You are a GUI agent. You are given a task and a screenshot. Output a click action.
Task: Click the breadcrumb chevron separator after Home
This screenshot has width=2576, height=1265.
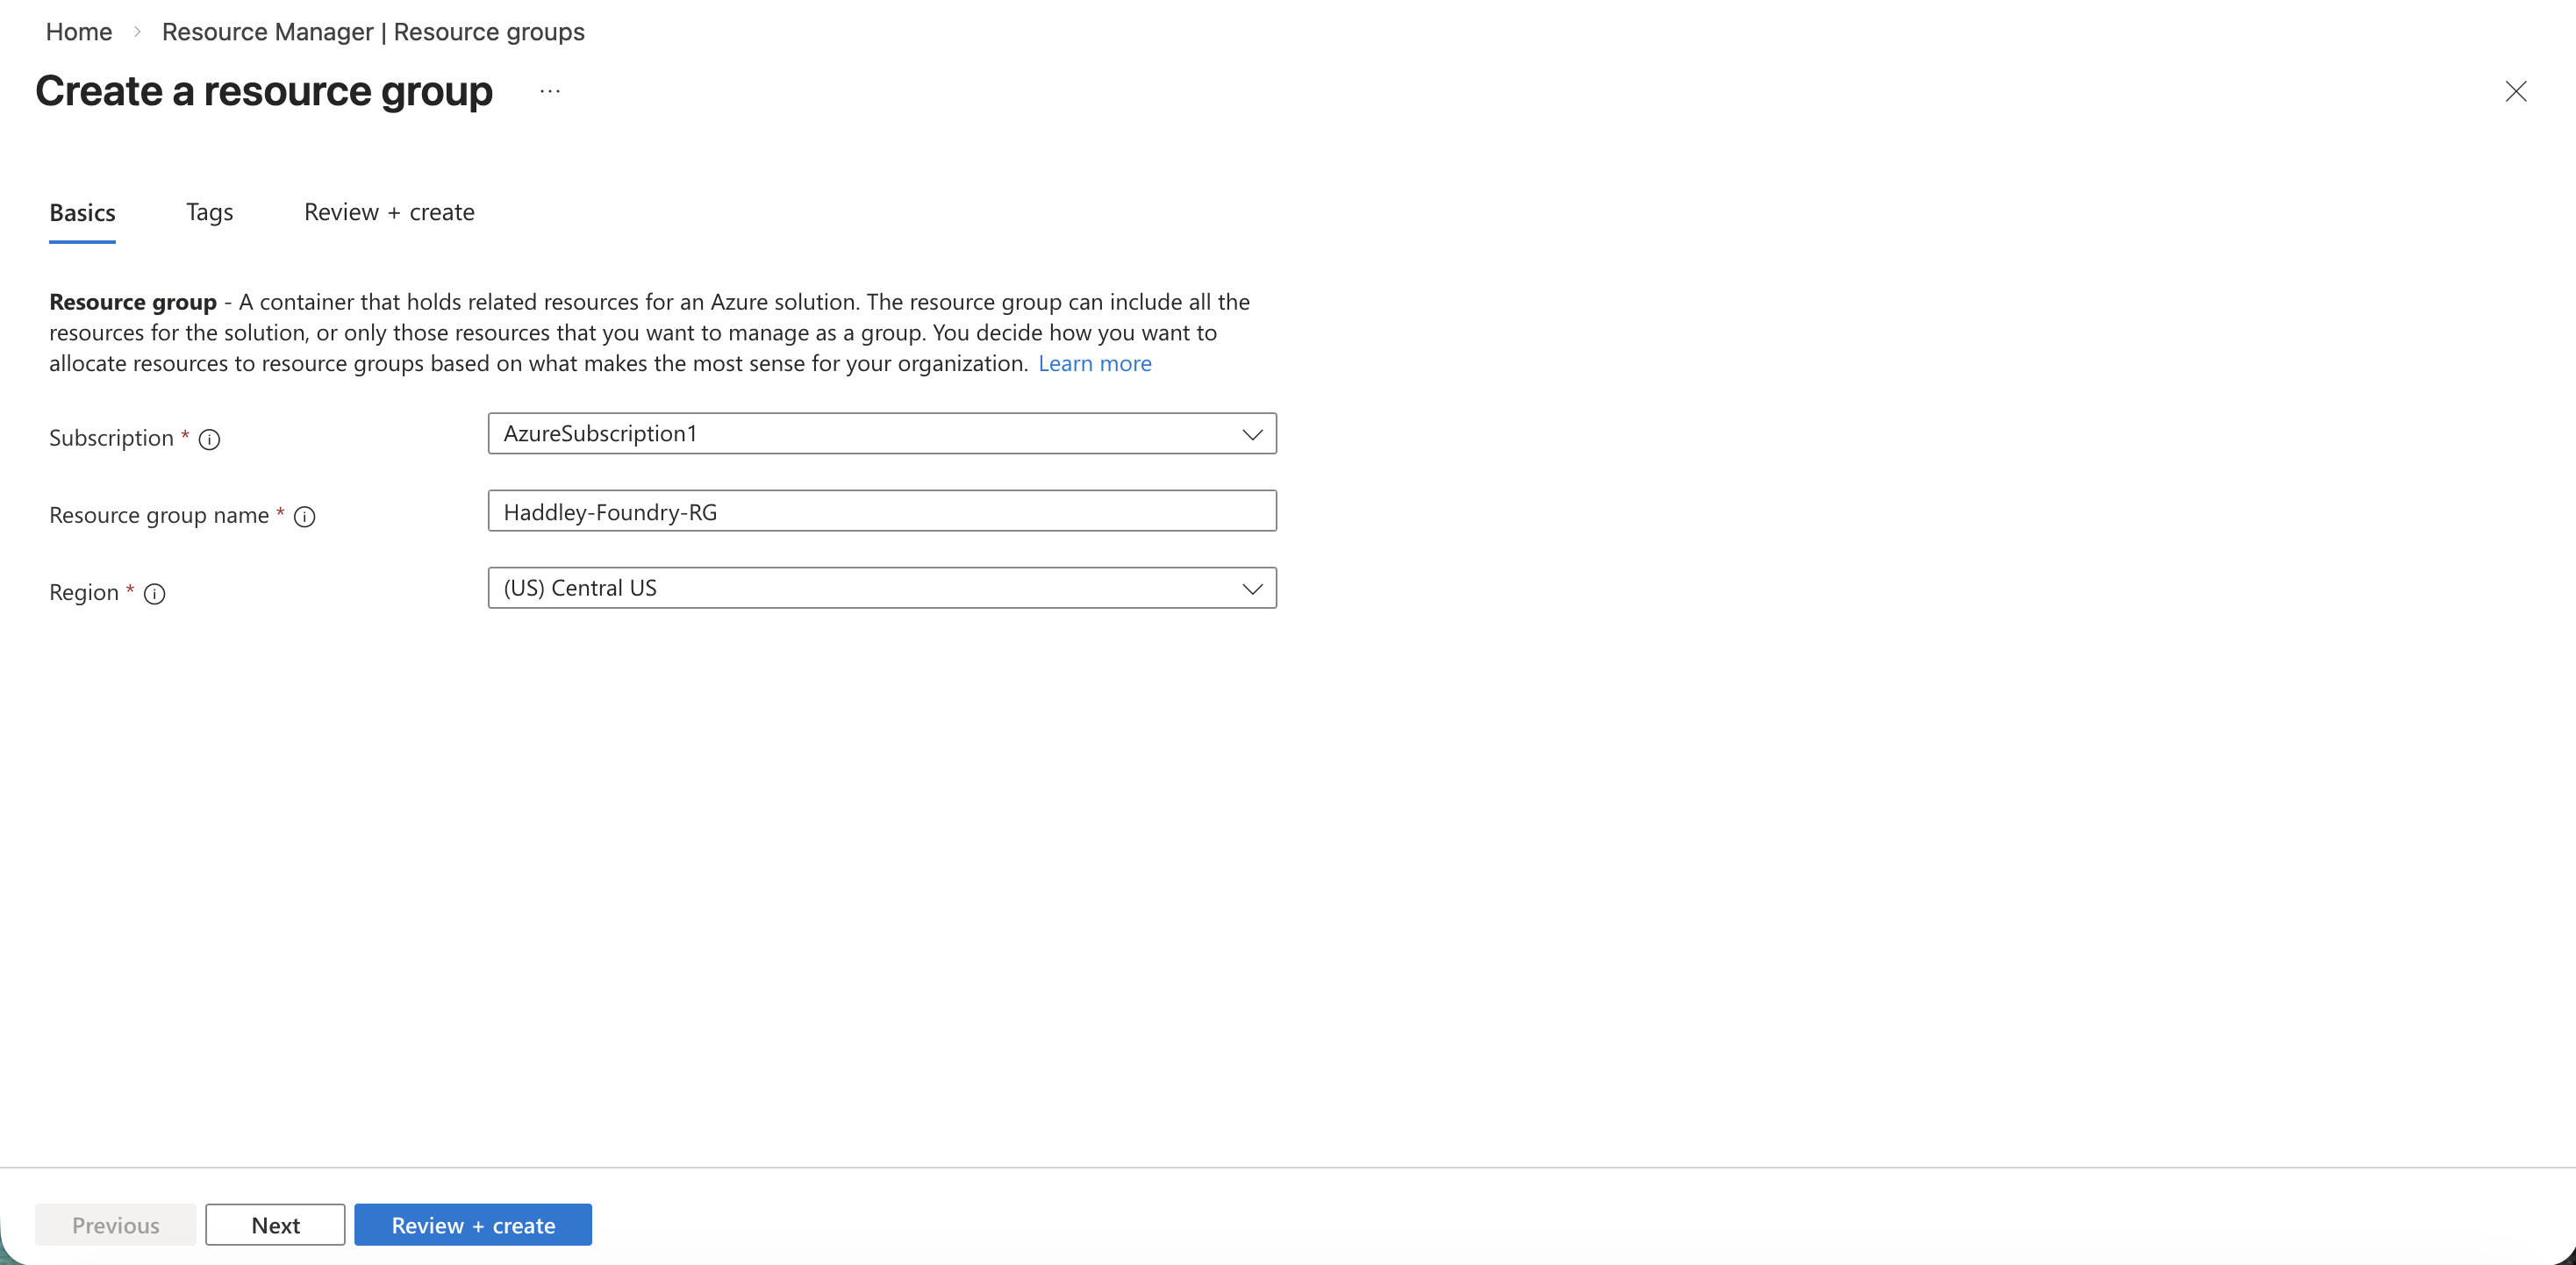[x=137, y=32]
